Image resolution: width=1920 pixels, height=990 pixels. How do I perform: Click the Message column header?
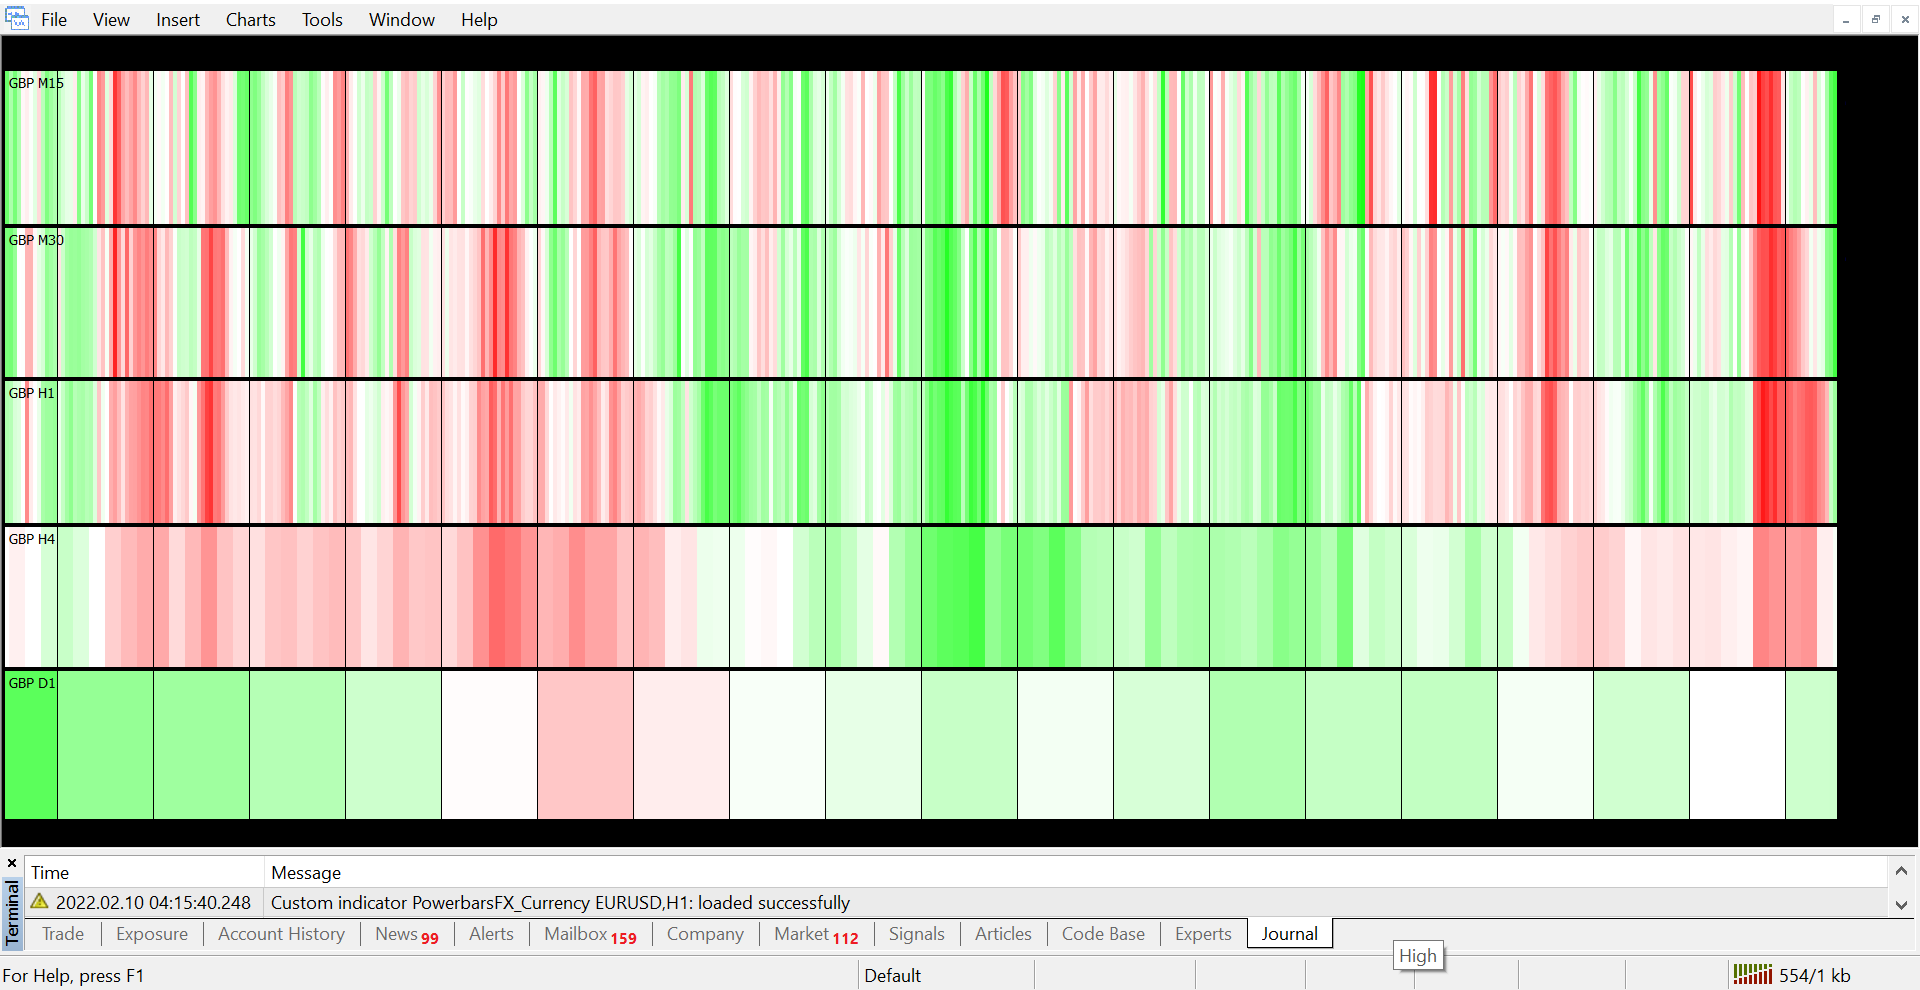click(x=306, y=873)
